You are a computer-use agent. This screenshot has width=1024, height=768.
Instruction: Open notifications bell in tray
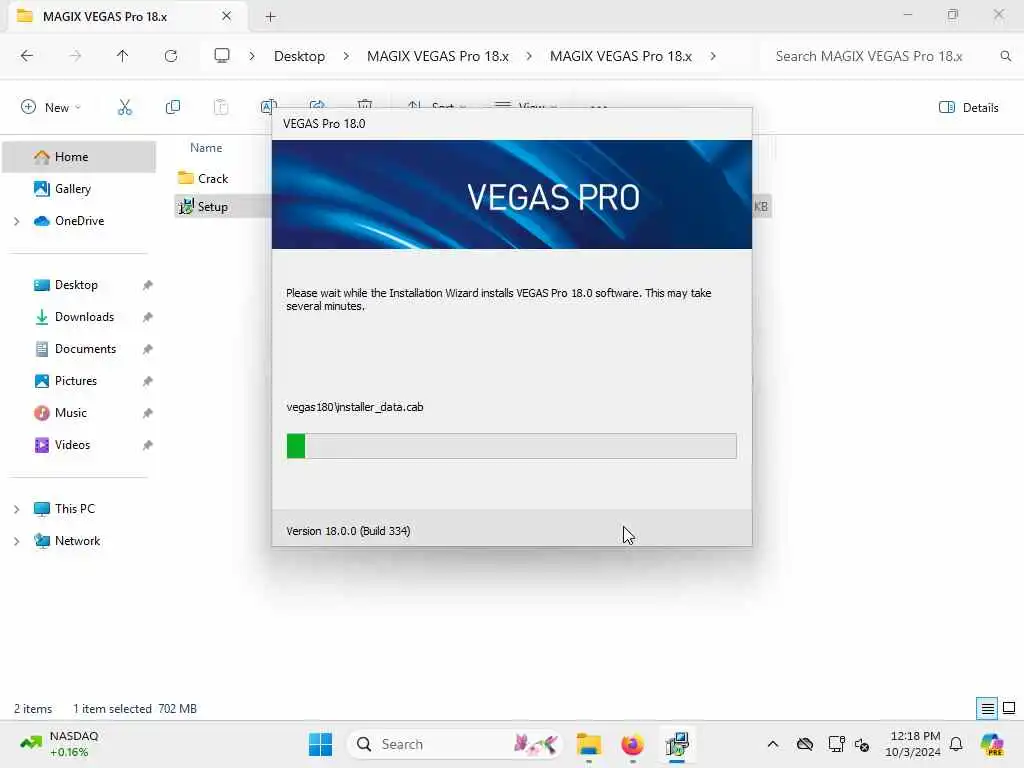956,744
